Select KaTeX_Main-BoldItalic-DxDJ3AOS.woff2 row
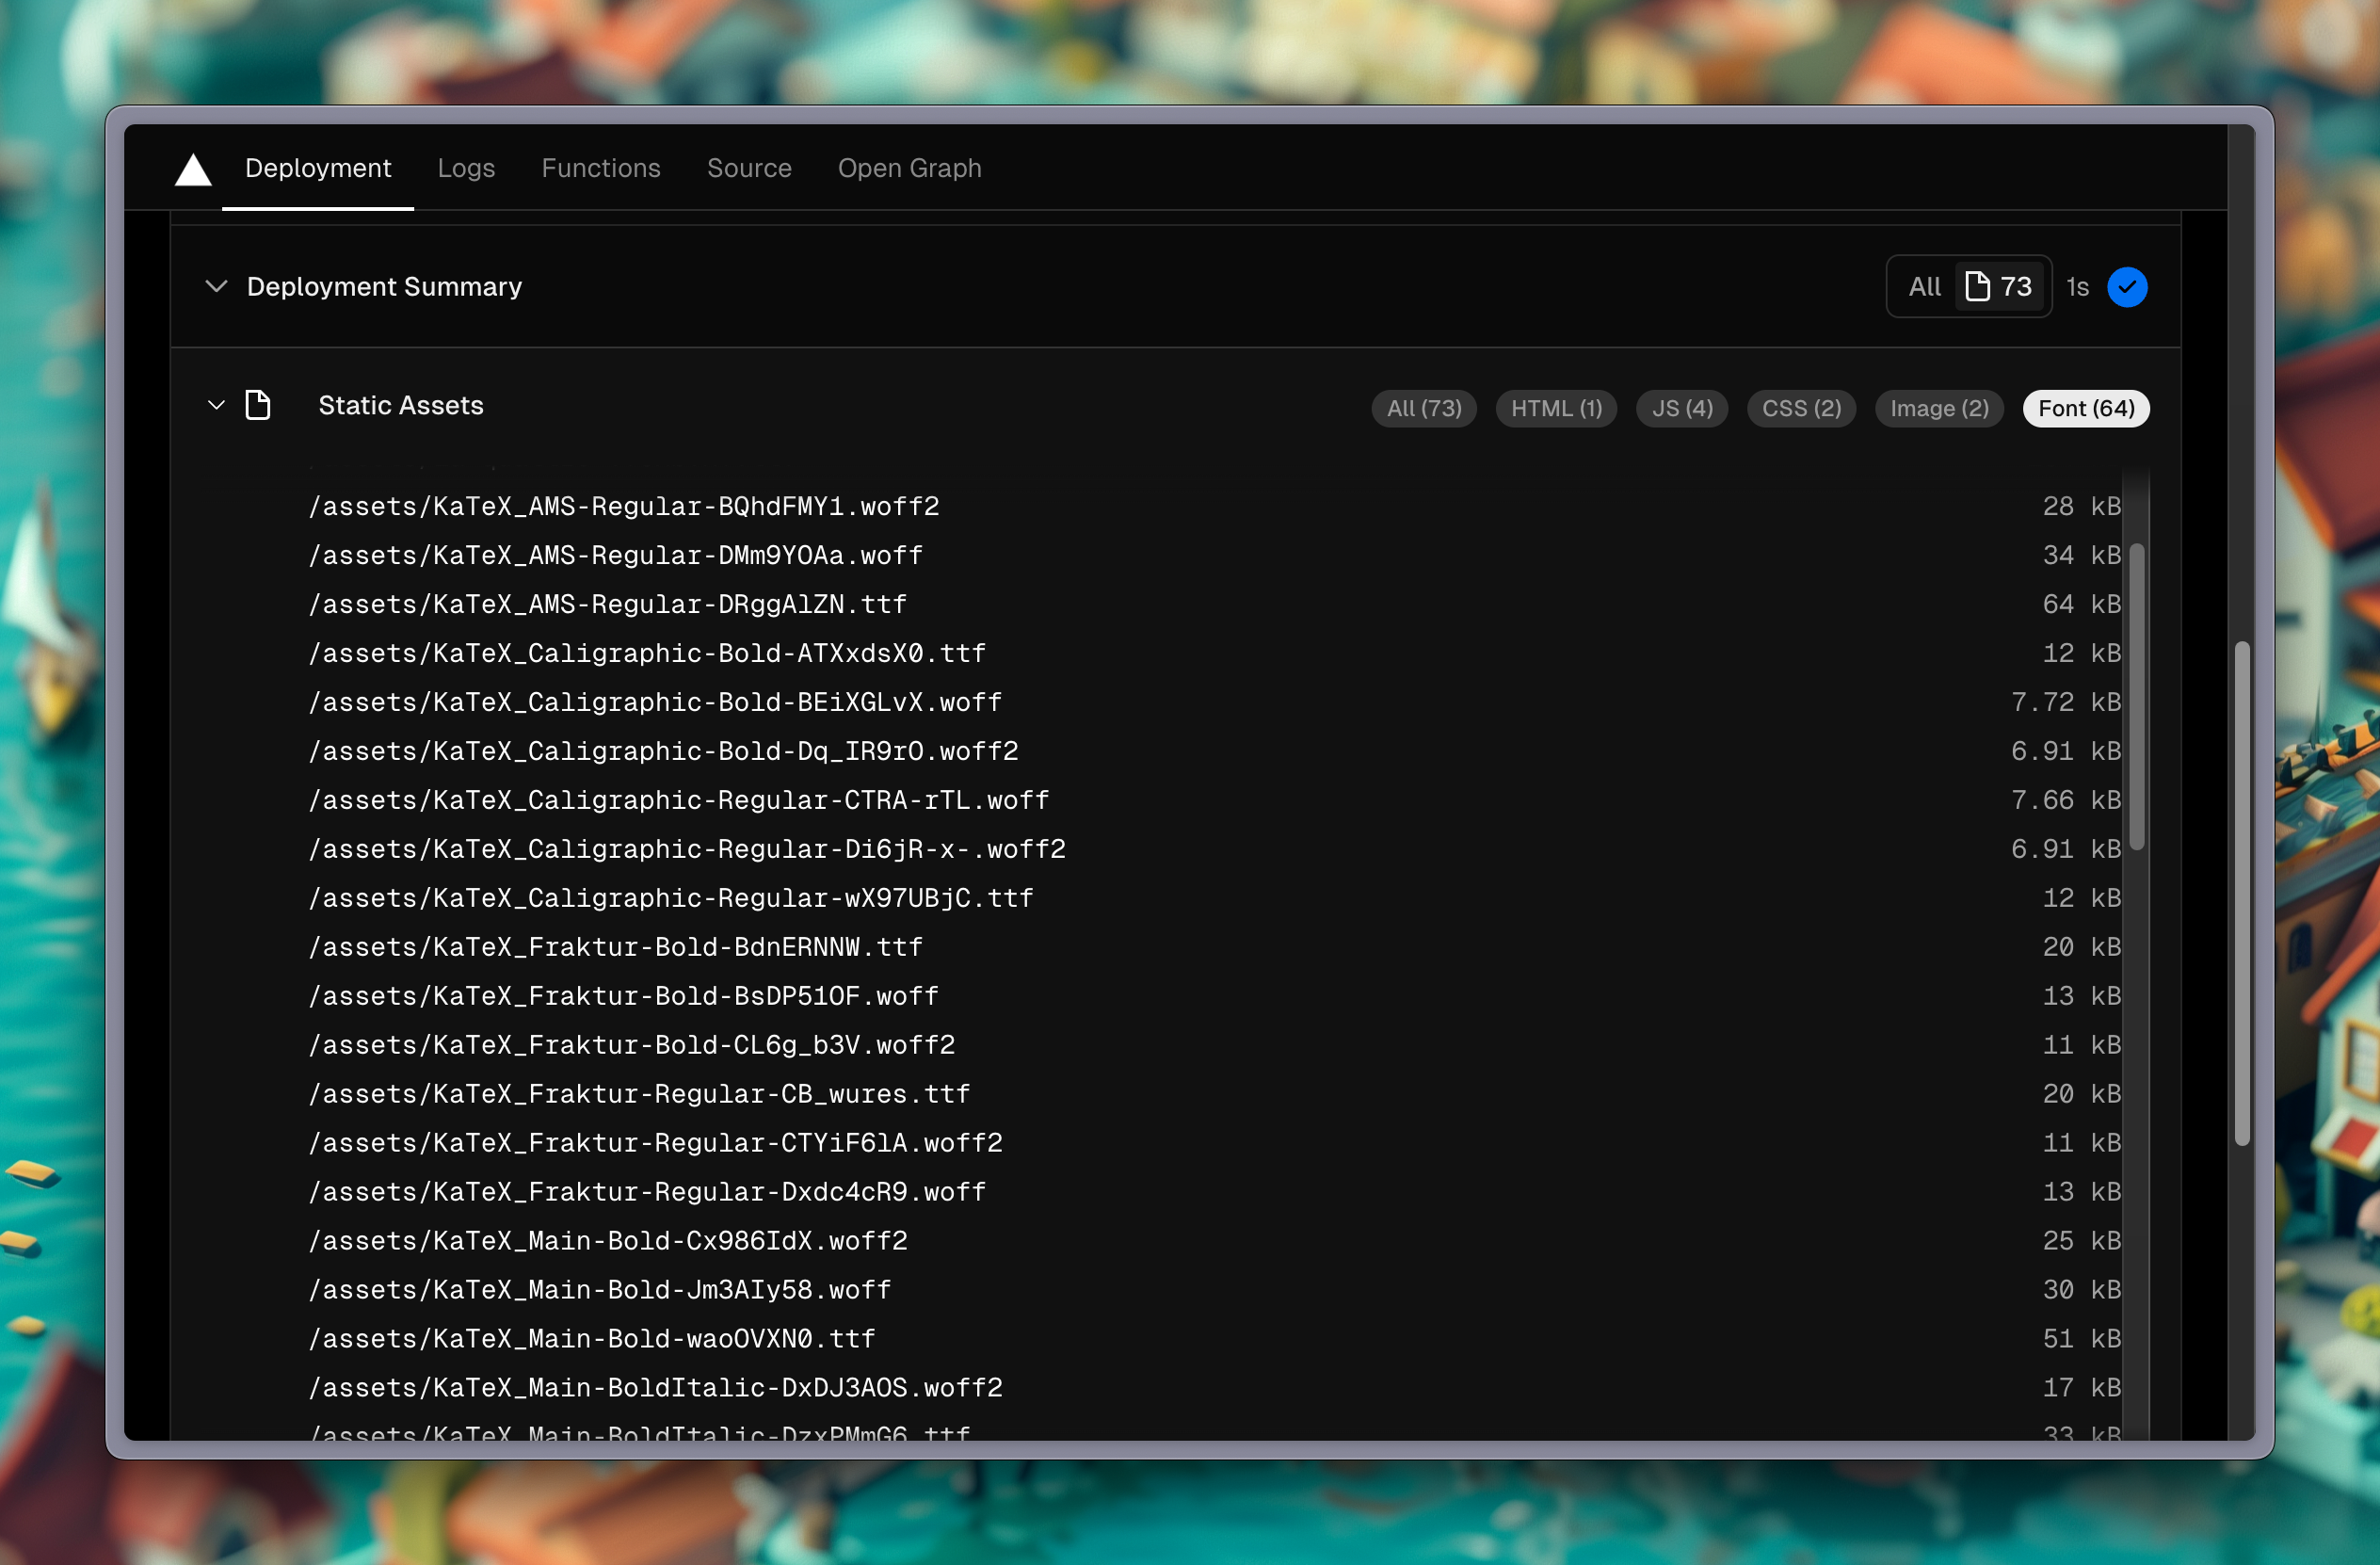The image size is (2380, 1565). point(1214,1388)
